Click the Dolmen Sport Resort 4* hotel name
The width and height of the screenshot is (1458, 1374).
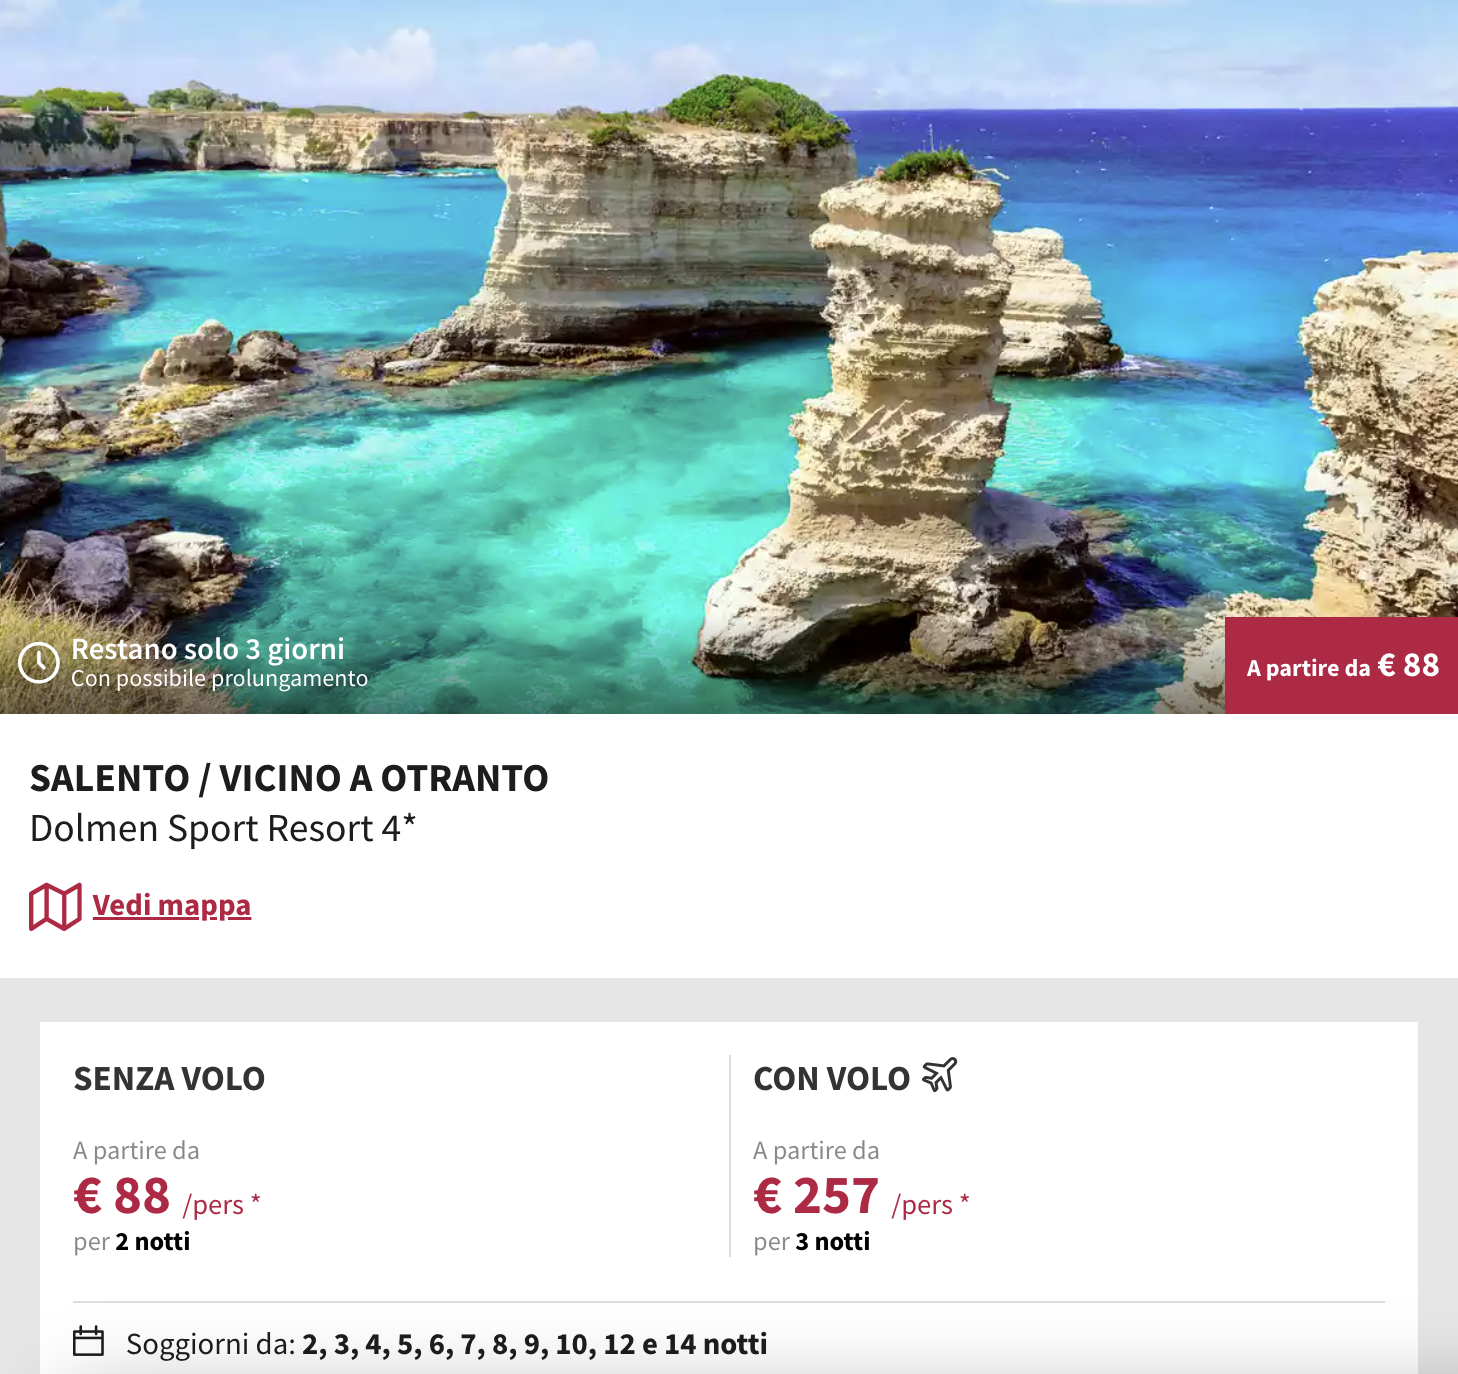point(223,829)
